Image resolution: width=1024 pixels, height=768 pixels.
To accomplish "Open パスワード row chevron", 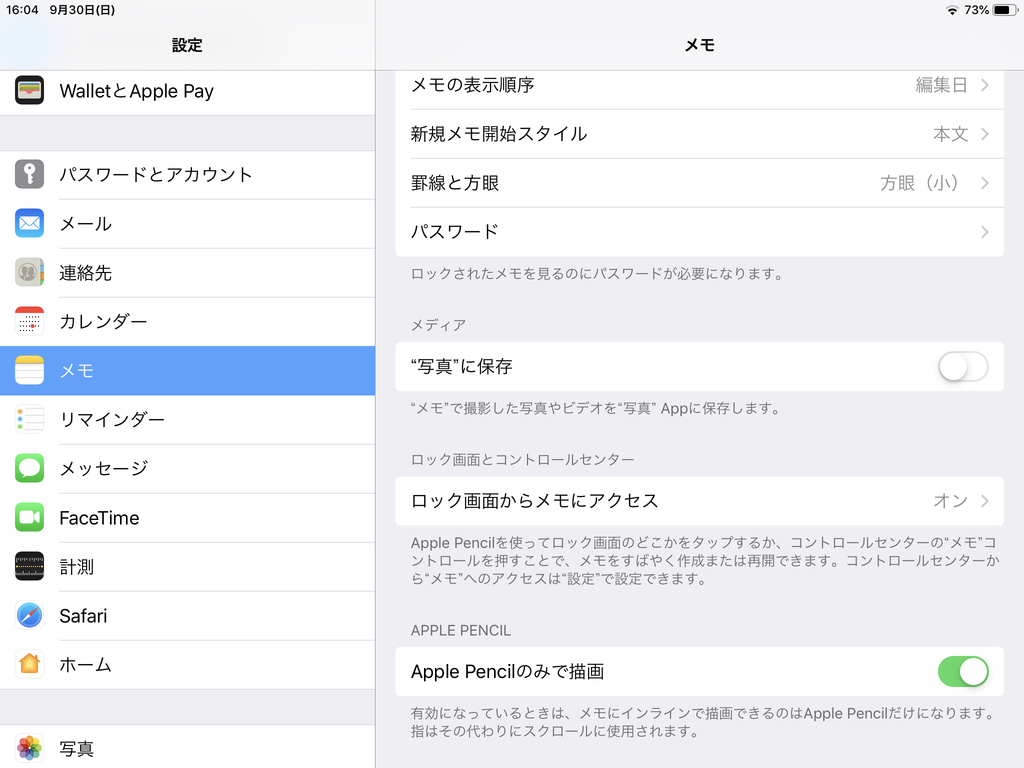I will point(985,232).
